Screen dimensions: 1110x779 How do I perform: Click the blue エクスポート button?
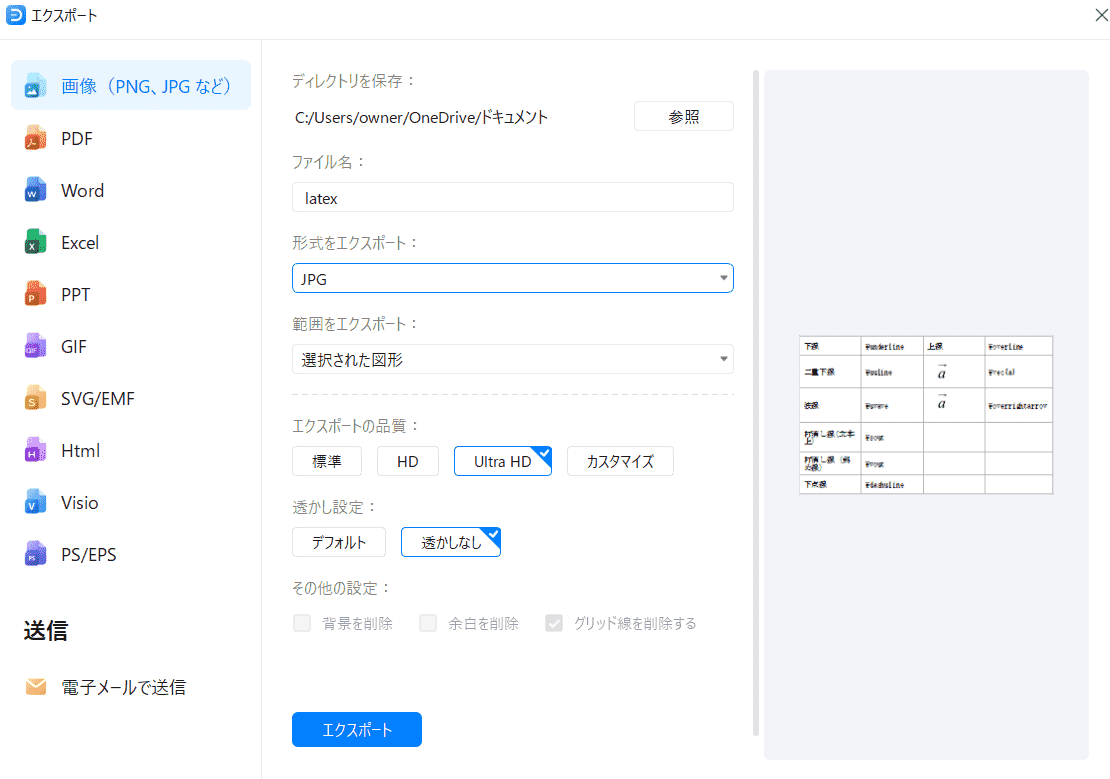click(357, 730)
